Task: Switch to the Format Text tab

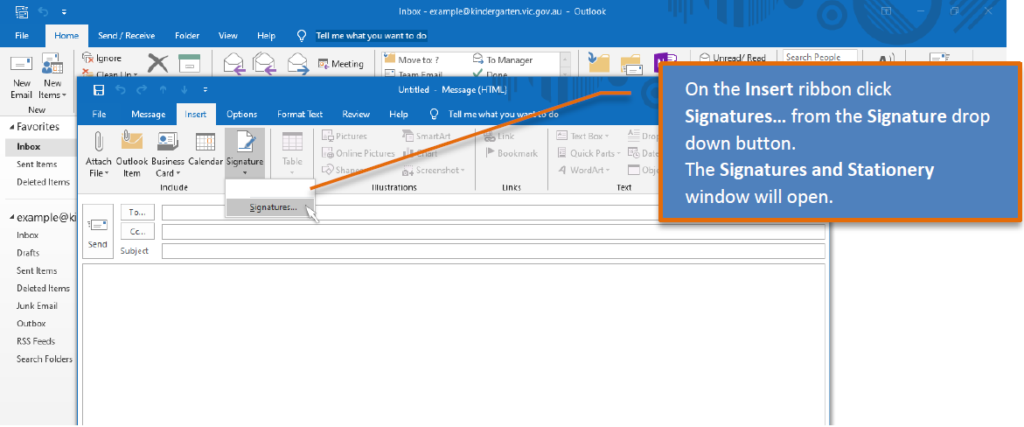Action: 300,114
